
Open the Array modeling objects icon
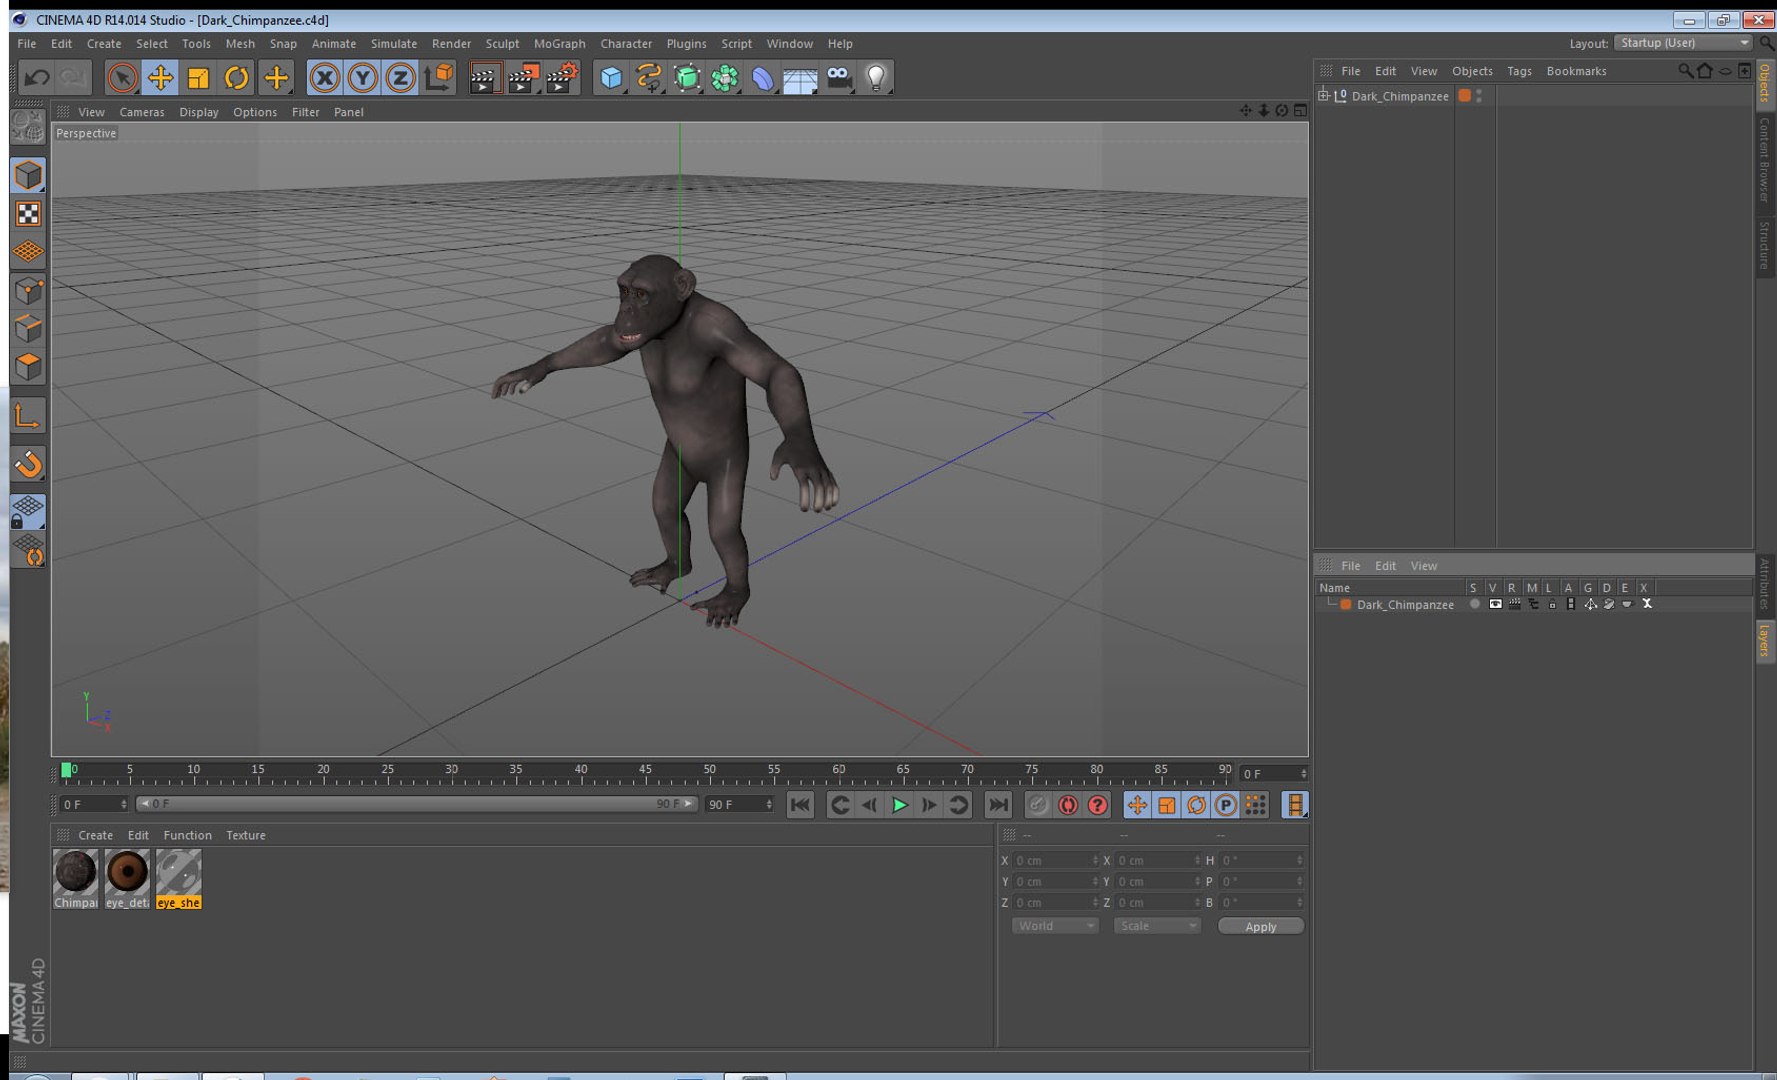click(x=724, y=78)
